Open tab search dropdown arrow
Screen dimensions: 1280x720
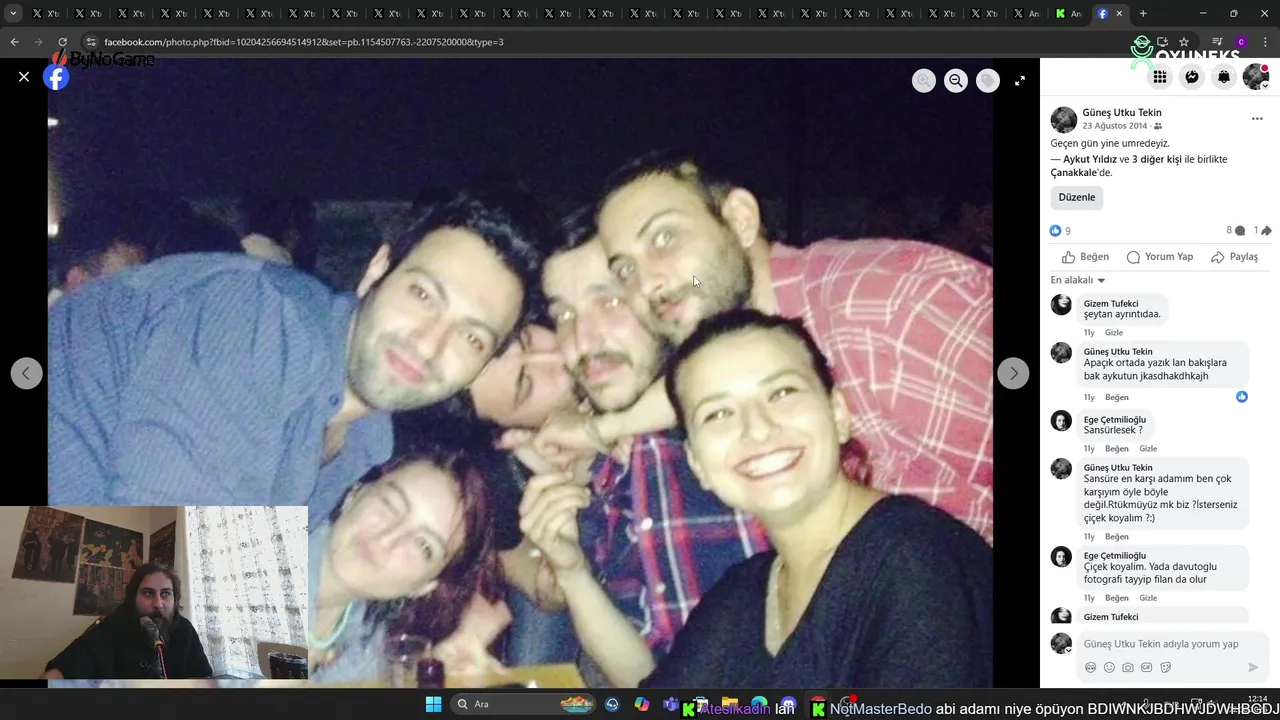[x=13, y=13]
